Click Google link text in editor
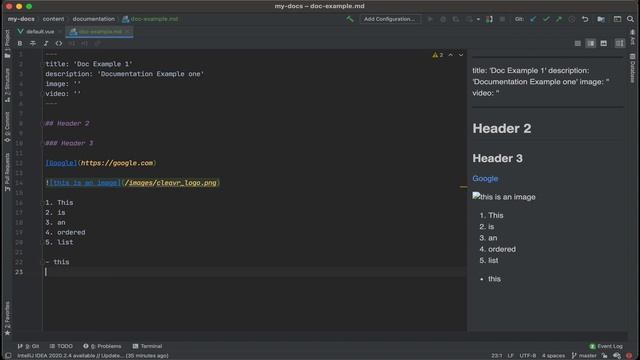Viewport: 640px width, 360px height. tap(61, 163)
